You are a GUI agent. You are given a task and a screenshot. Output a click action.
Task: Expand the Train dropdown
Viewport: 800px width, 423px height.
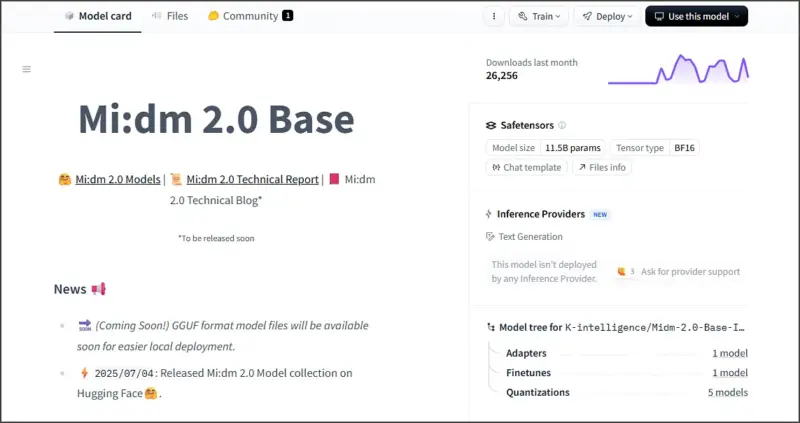pos(539,16)
